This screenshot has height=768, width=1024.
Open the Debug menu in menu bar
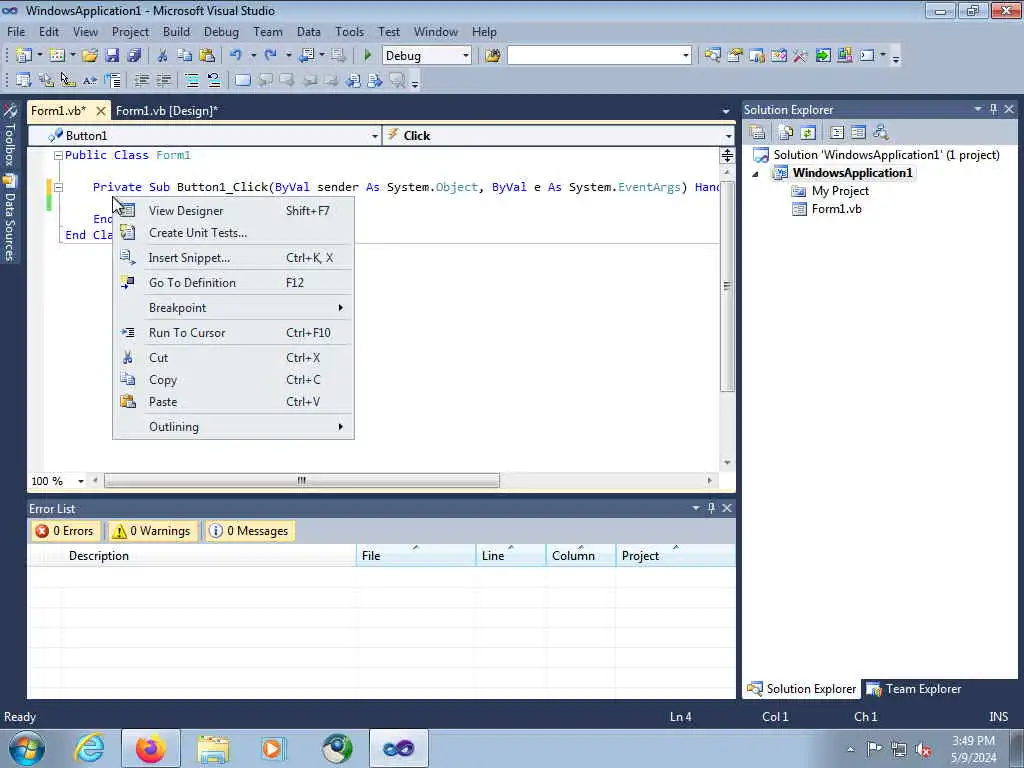click(221, 31)
